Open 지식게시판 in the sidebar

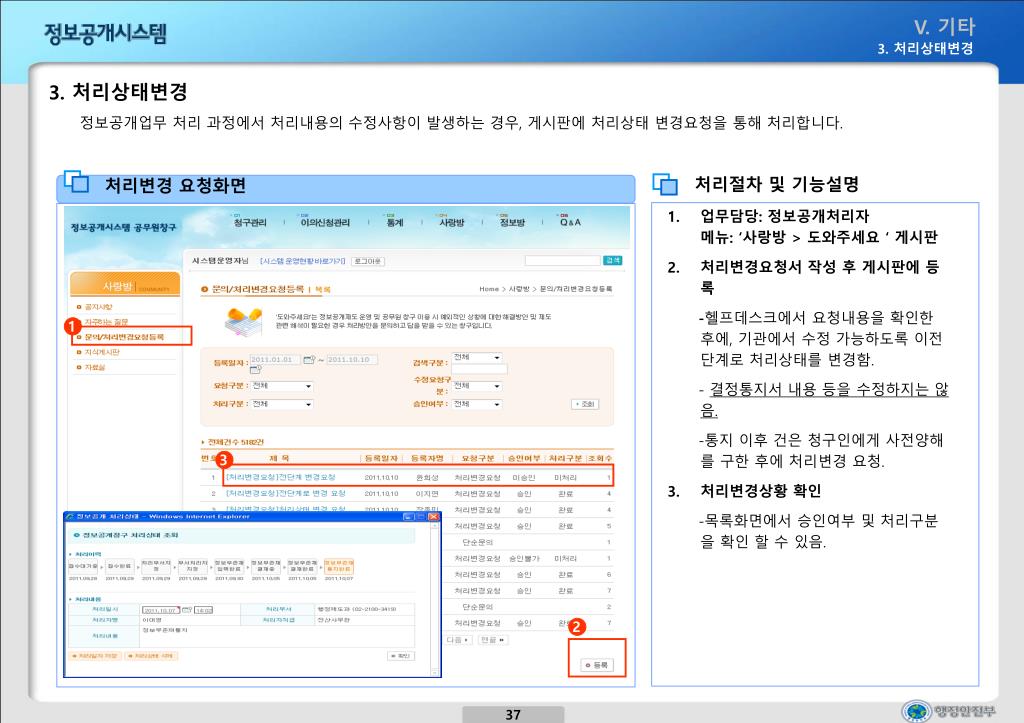point(102,352)
